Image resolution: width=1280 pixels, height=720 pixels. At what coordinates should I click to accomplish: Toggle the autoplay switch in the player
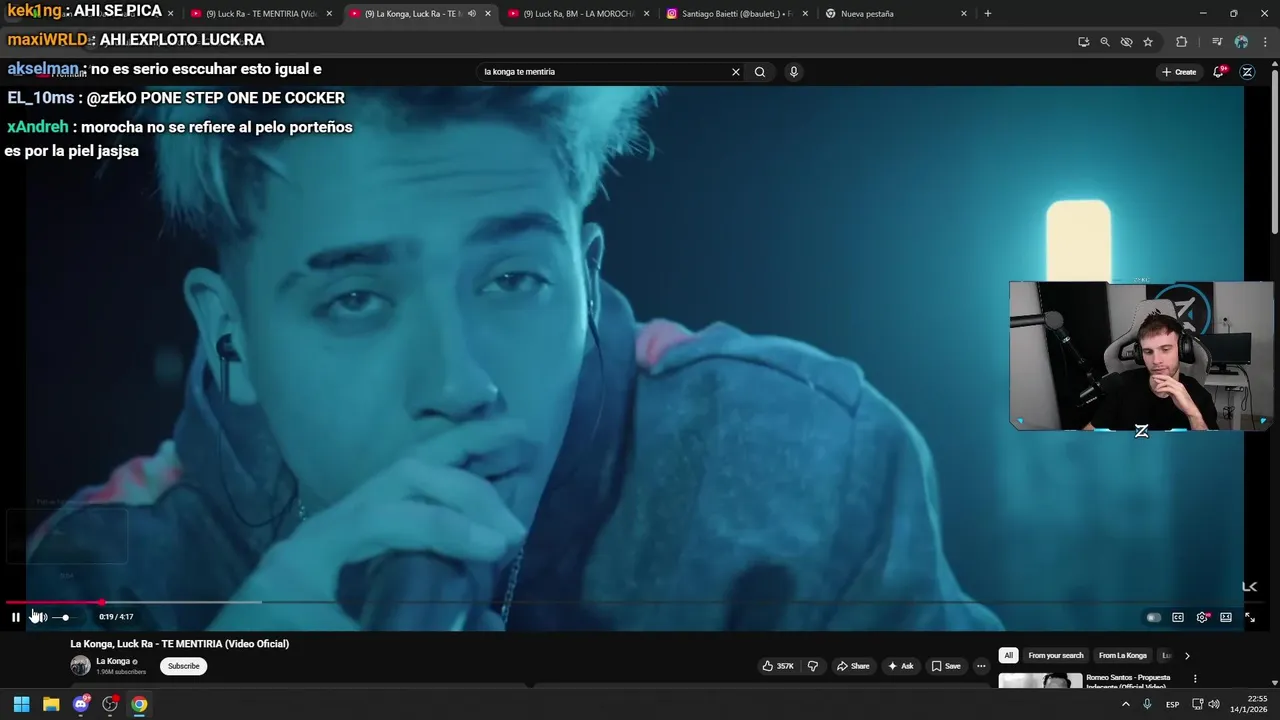click(1153, 617)
